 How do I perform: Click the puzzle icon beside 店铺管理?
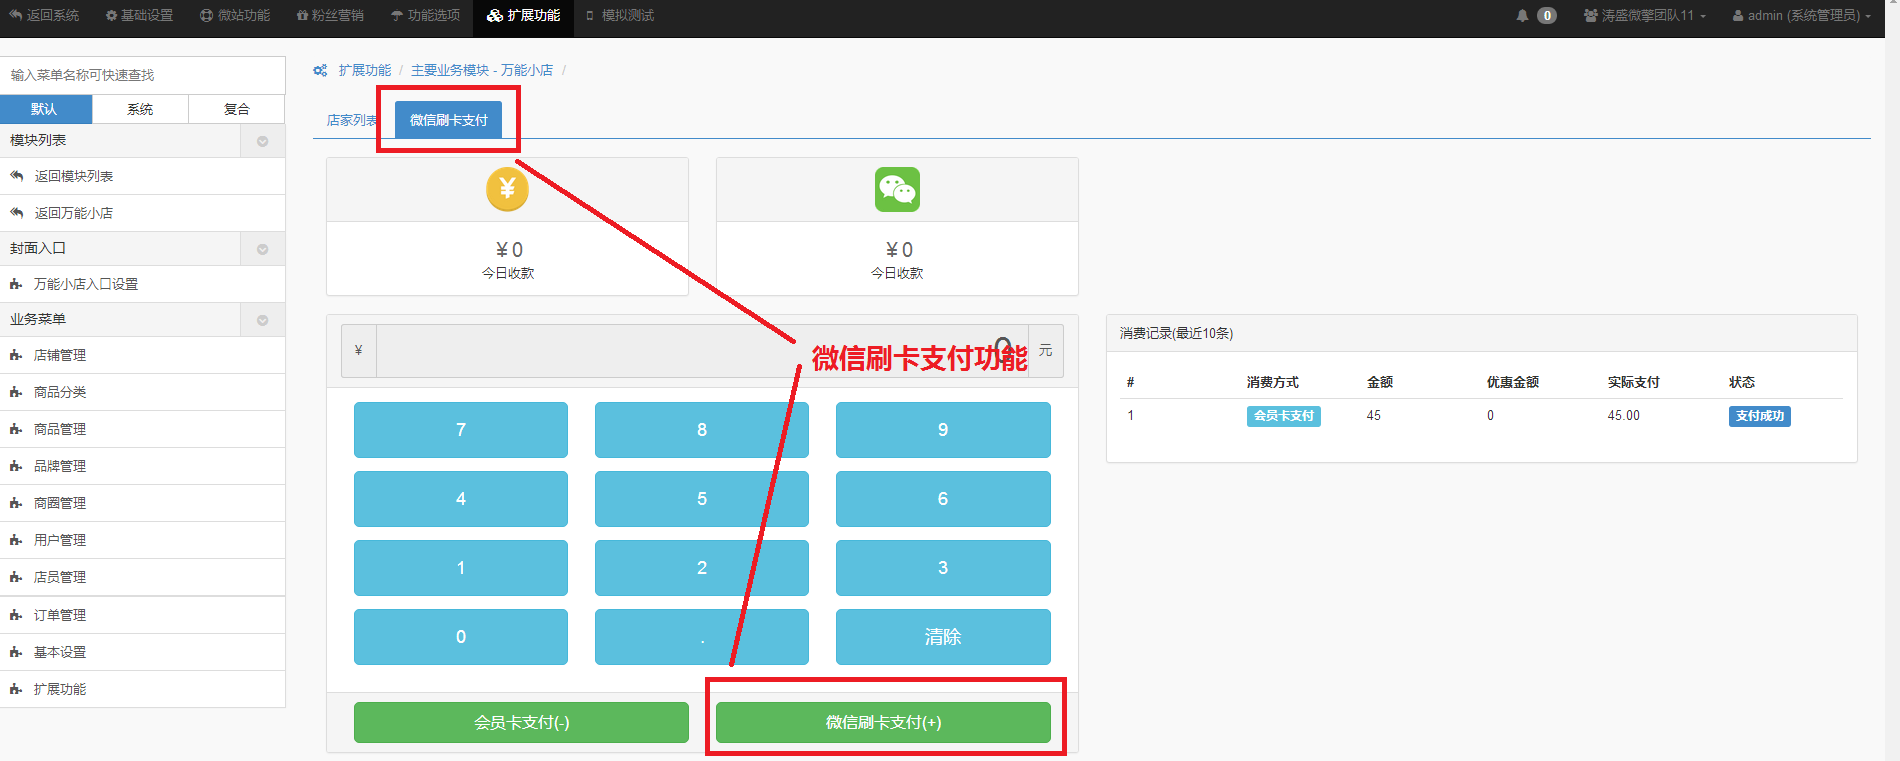tap(16, 355)
